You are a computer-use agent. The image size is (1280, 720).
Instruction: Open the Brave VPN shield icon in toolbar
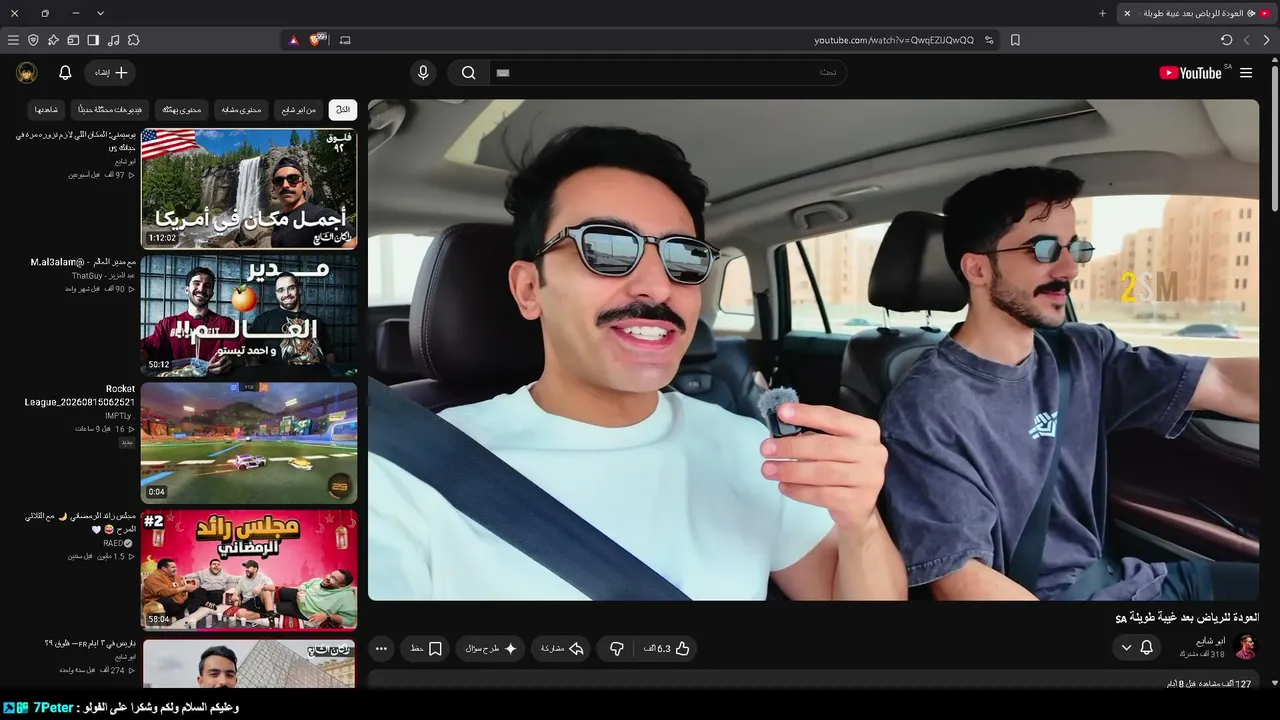coord(33,40)
